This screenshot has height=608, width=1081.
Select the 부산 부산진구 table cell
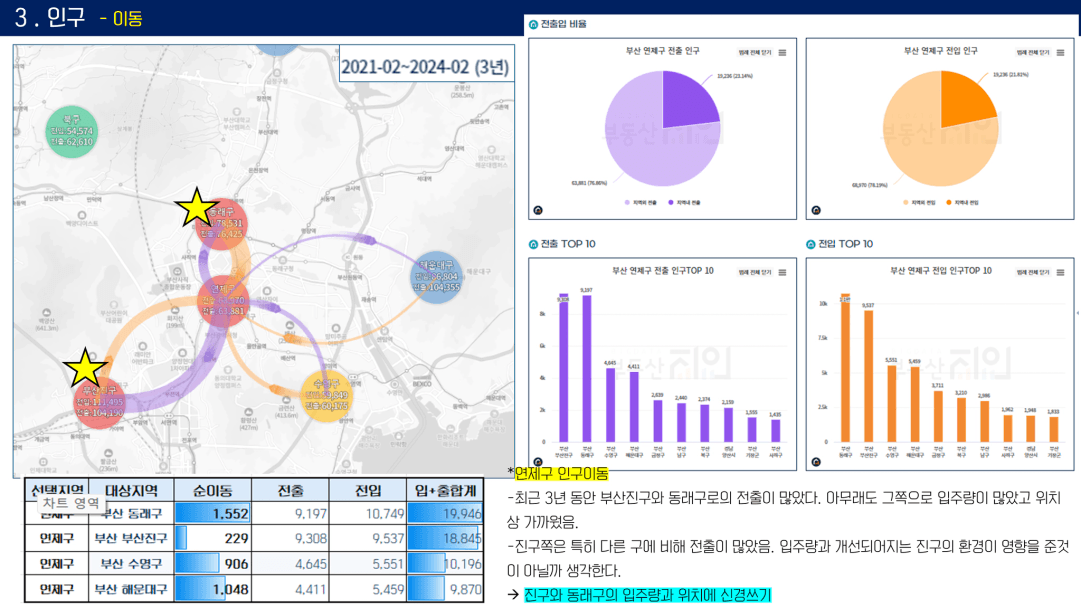pyautogui.click(x=131, y=538)
